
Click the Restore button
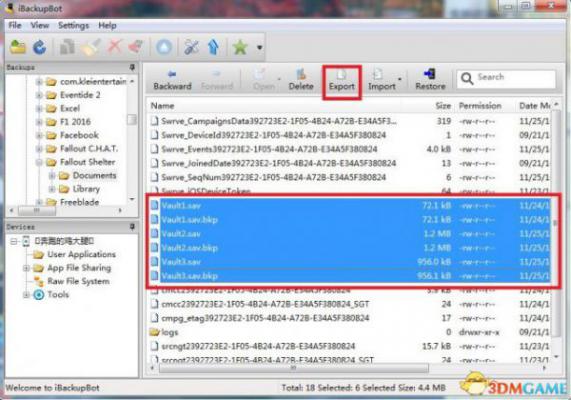point(430,80)
